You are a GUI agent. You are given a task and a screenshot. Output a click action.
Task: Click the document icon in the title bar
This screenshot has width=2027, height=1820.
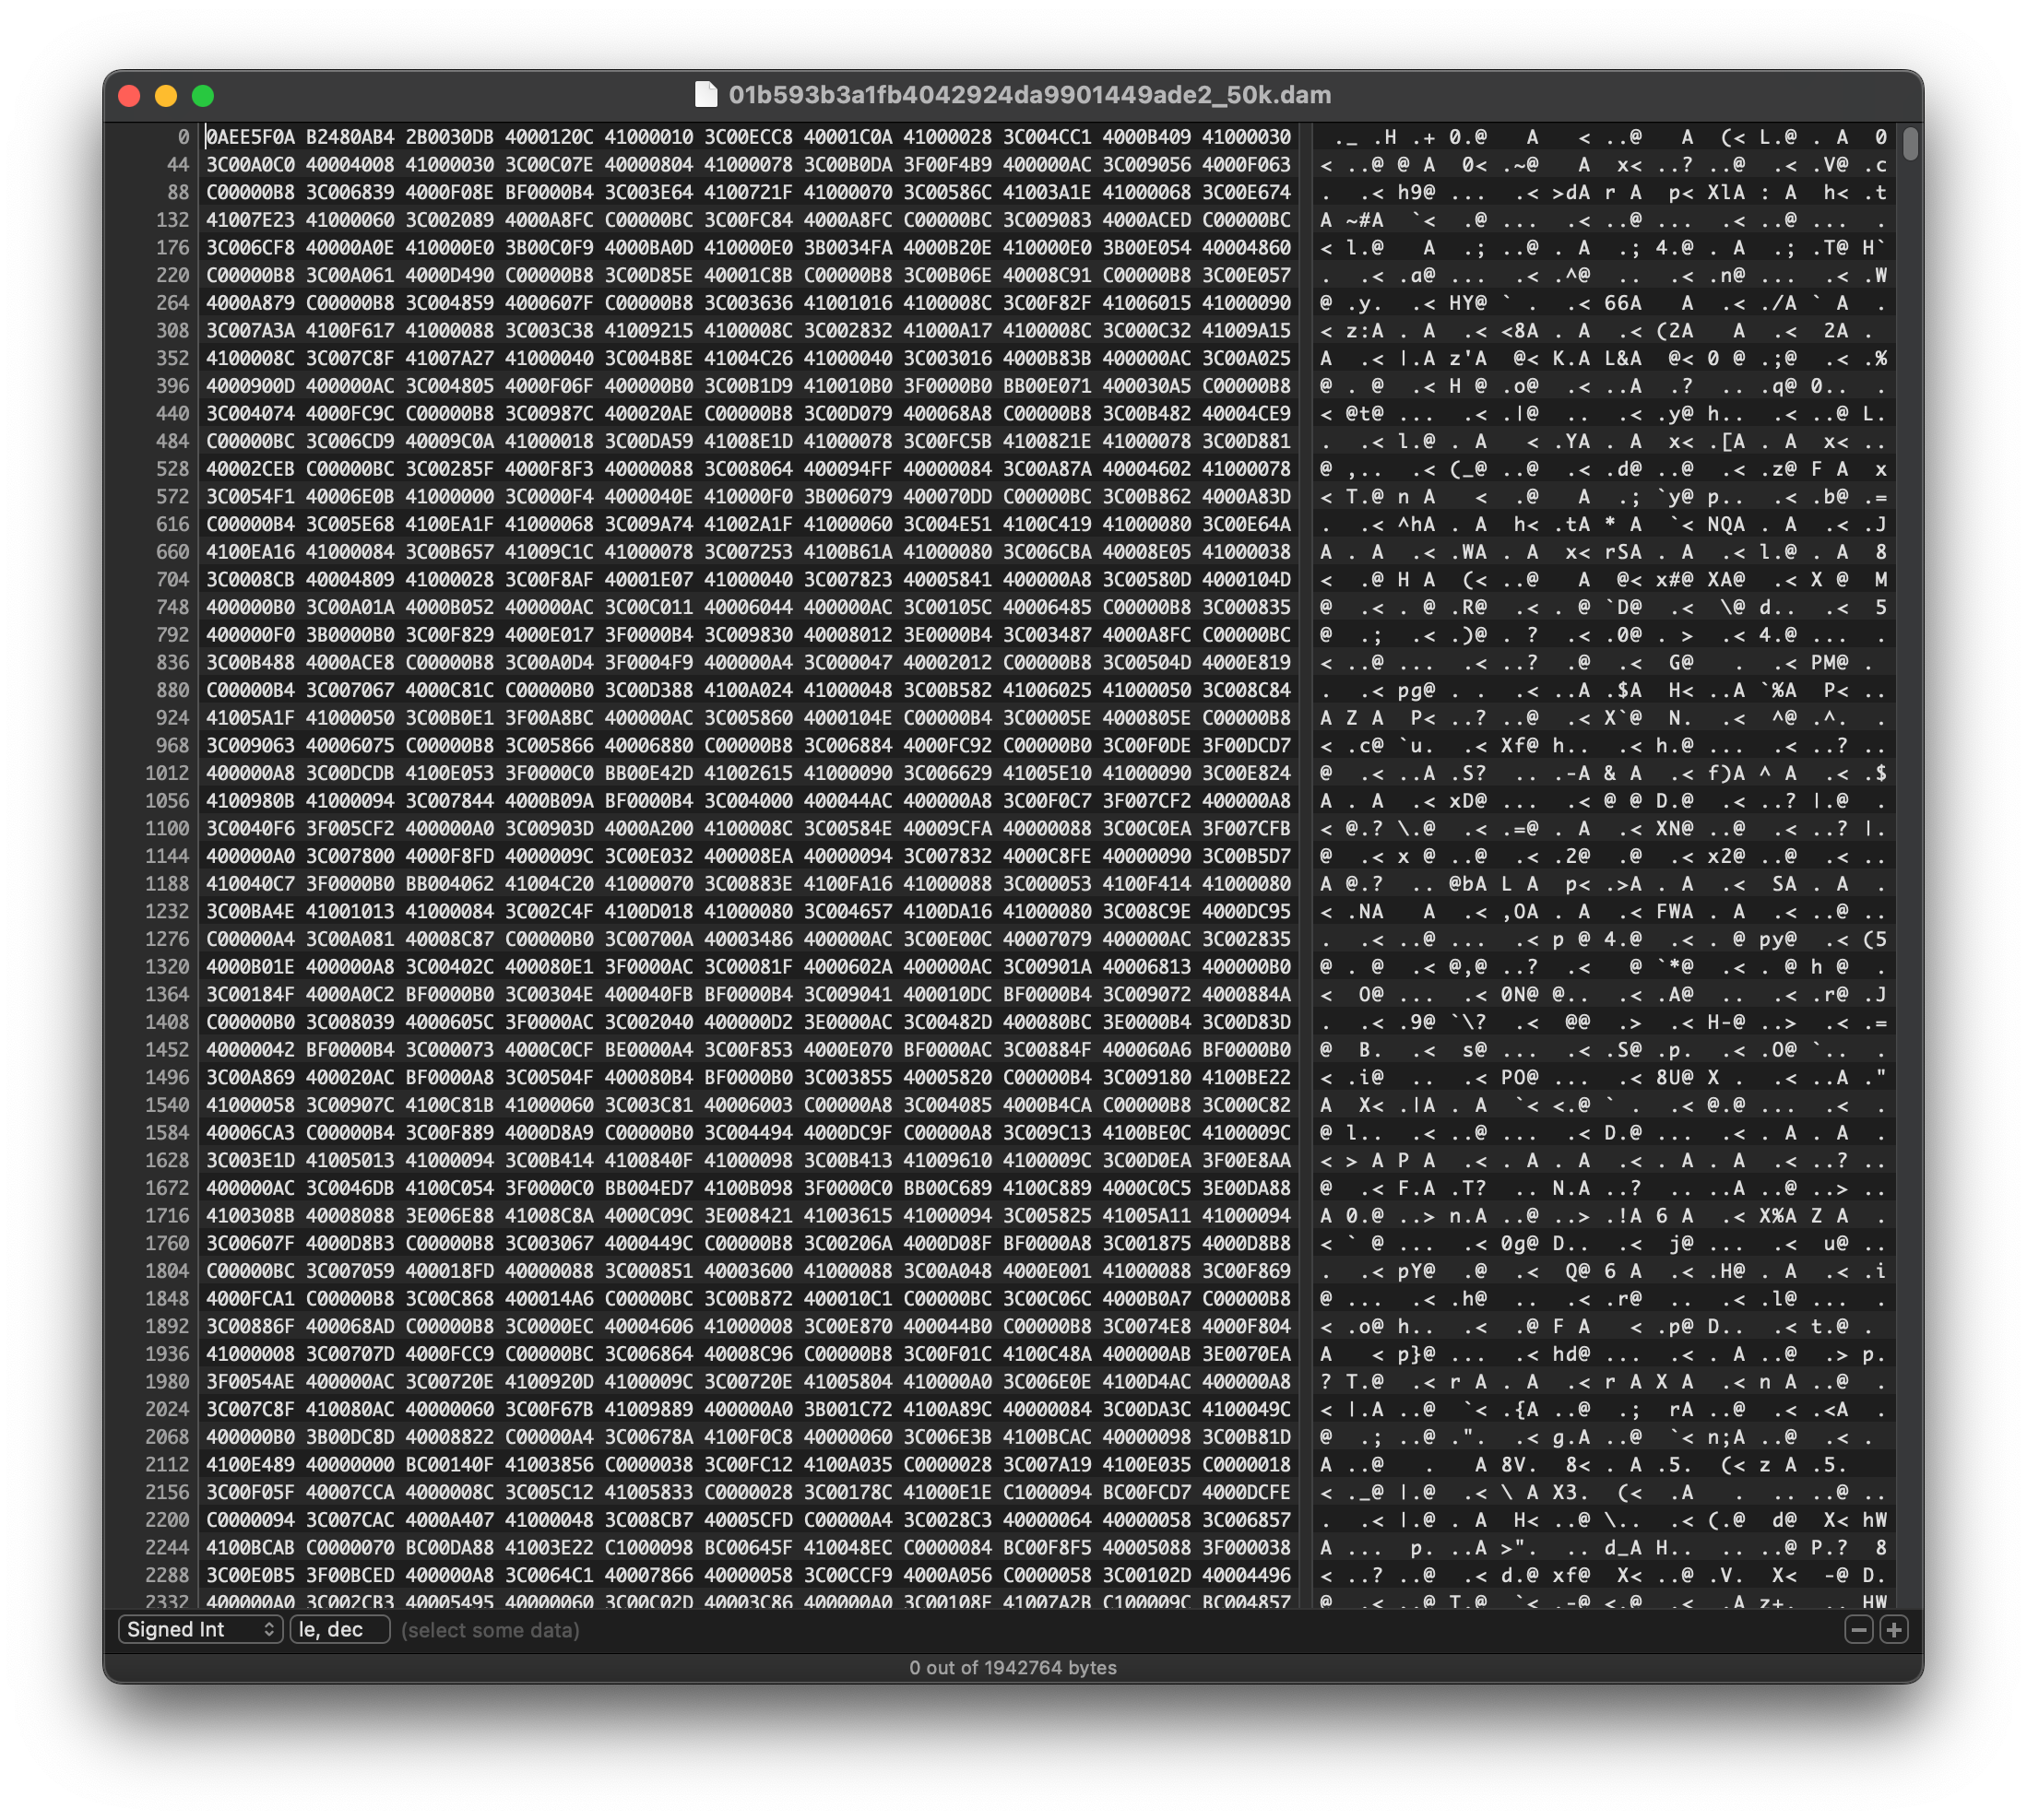(706, 95)
